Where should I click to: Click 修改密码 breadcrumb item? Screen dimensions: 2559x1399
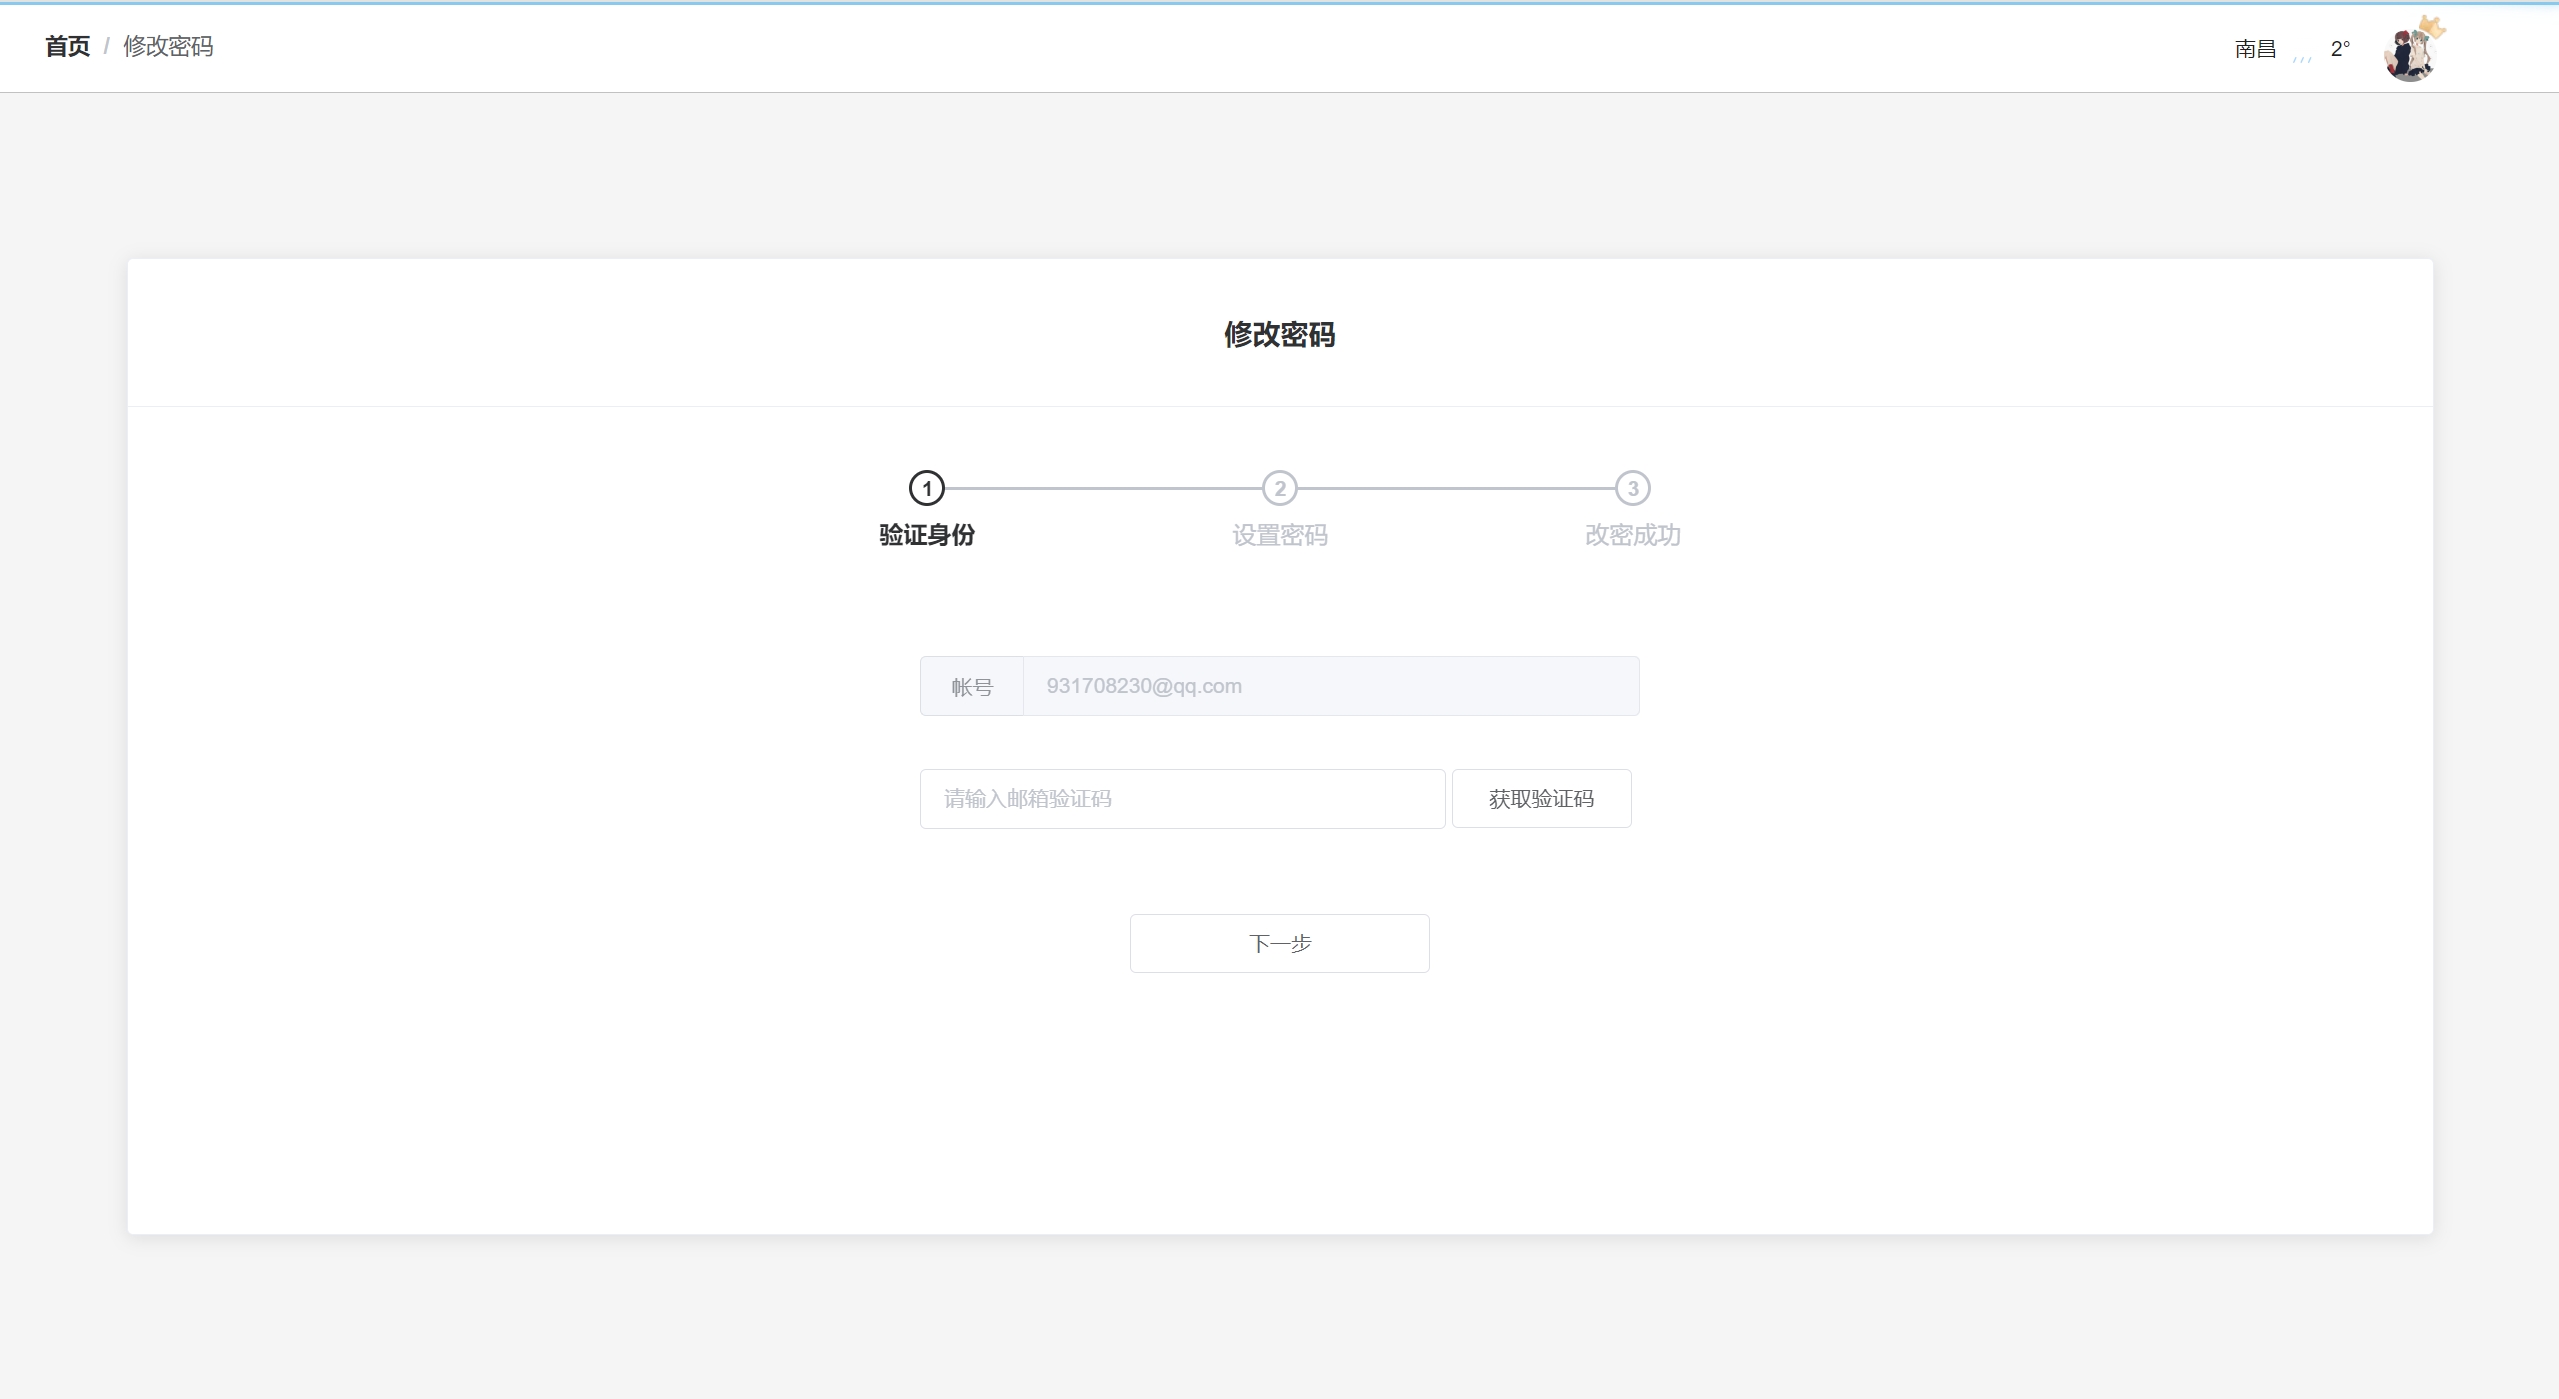[168, 46]
